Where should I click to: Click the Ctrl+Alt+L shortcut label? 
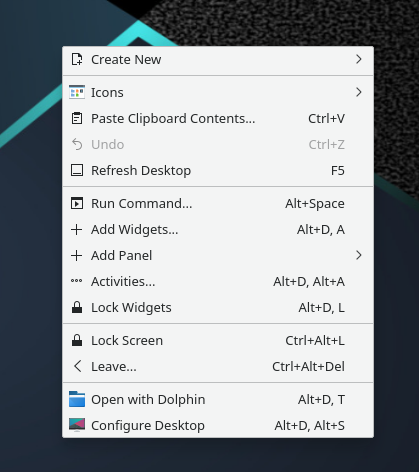315,340
